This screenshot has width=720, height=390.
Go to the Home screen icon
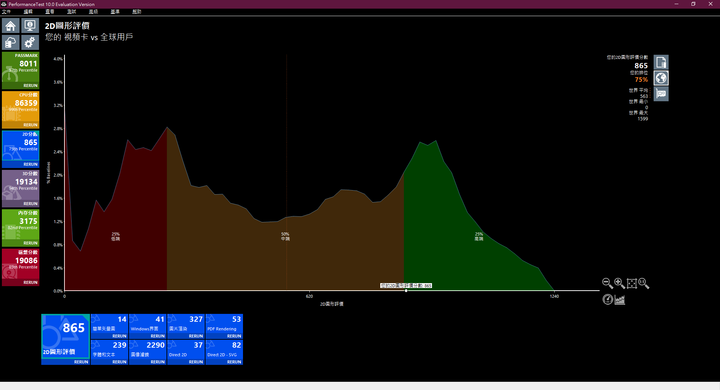pos(11,26)
